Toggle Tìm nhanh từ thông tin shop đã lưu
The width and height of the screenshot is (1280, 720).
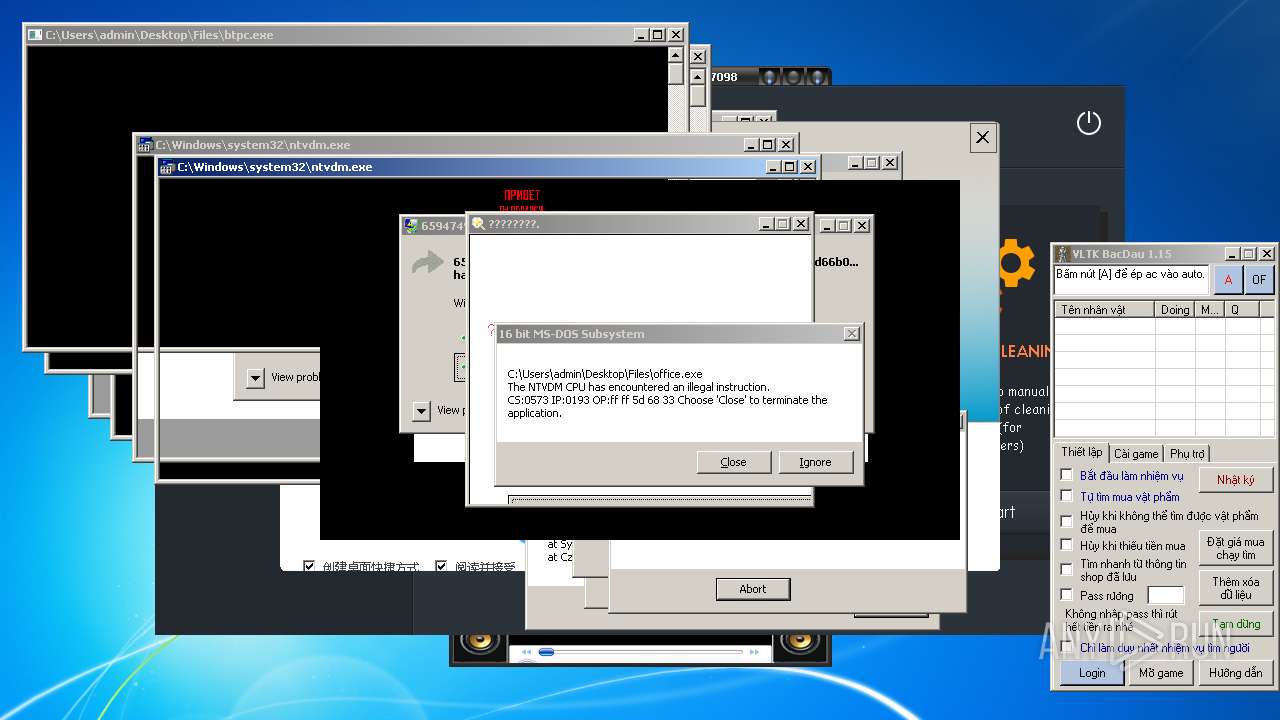pos(1067,569)
